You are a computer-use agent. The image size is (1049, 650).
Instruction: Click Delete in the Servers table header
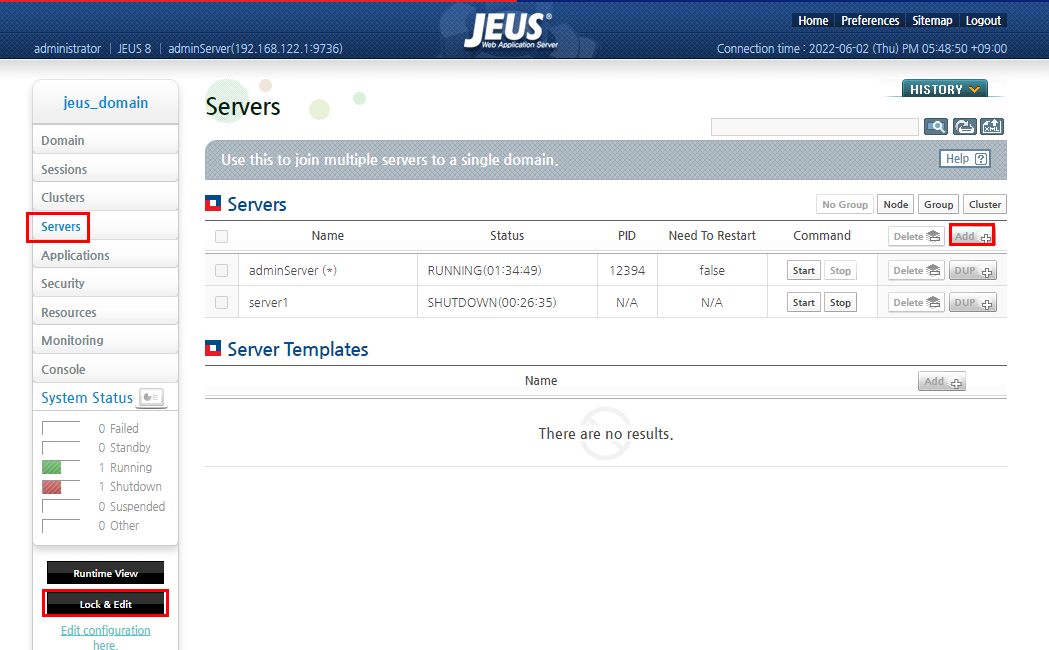coord(916,236)
